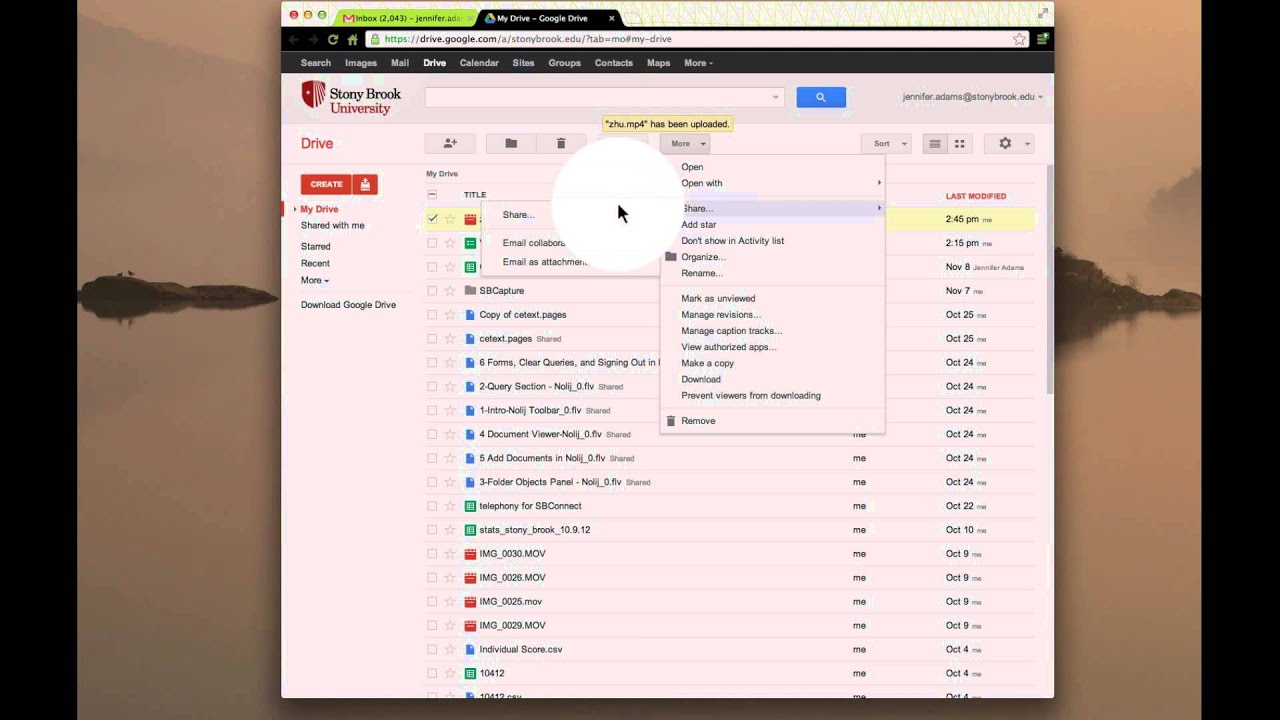Click spreadsheet icon of stats_stony_brook_10.9.12
Viewport: 1280px width, 720px height.
point(470,530)
